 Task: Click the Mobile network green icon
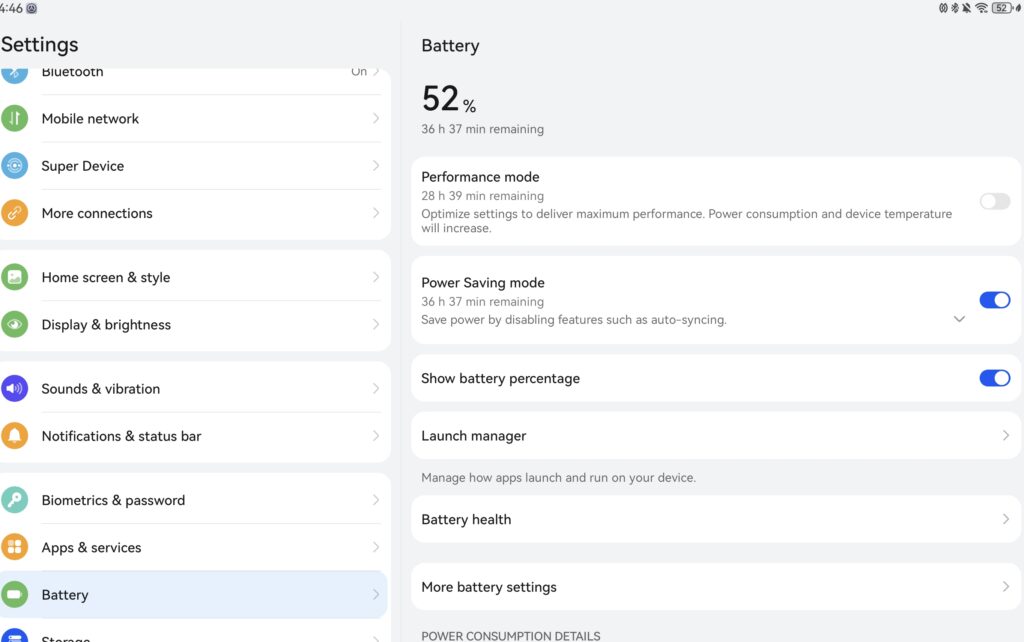pyautogui.click(x=14, y=118)
